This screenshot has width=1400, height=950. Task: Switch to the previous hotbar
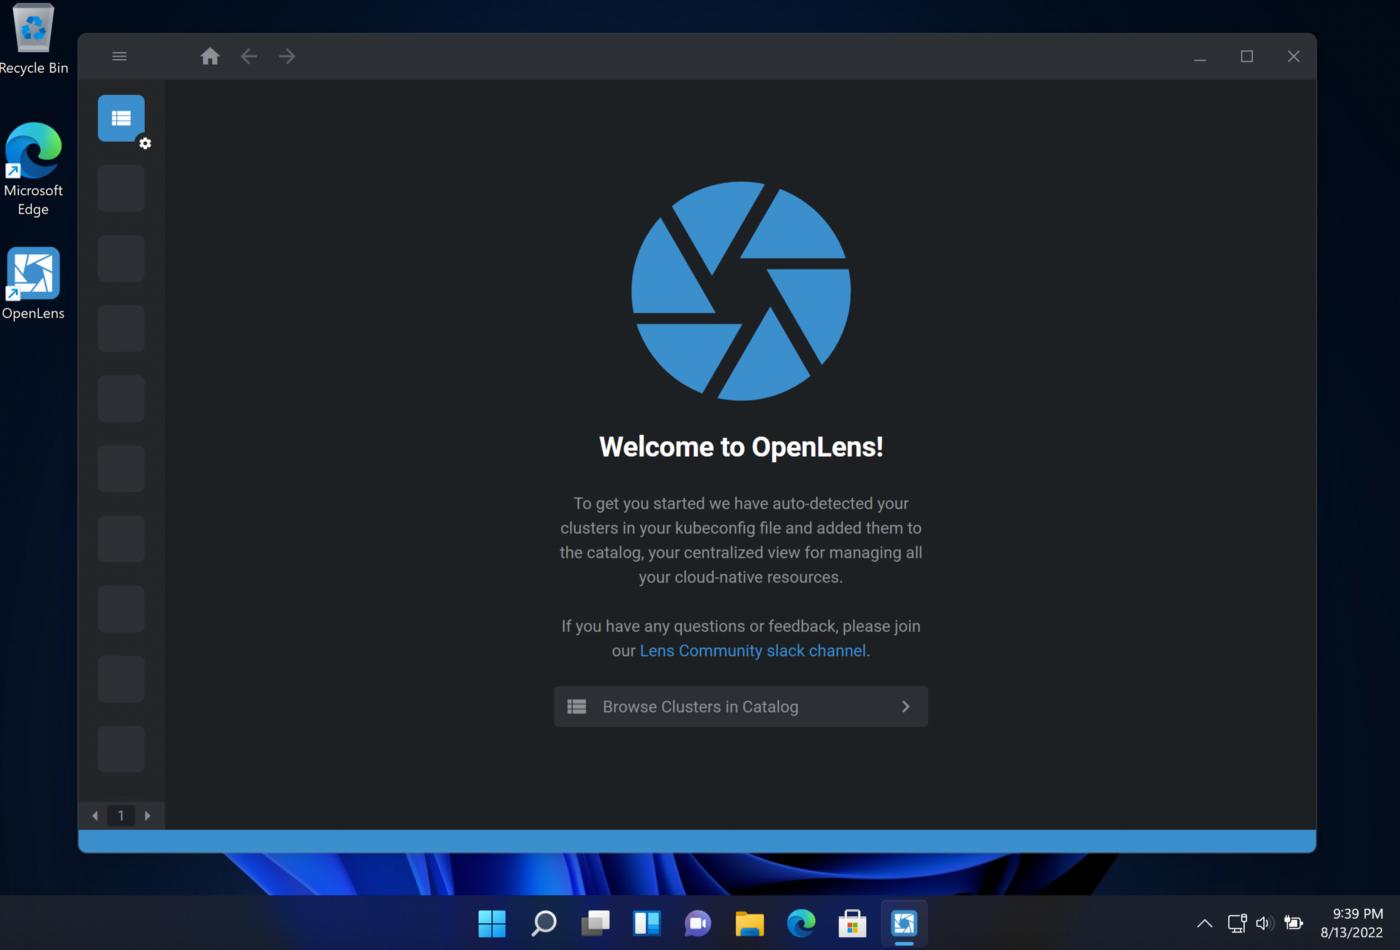pos(95,816)
